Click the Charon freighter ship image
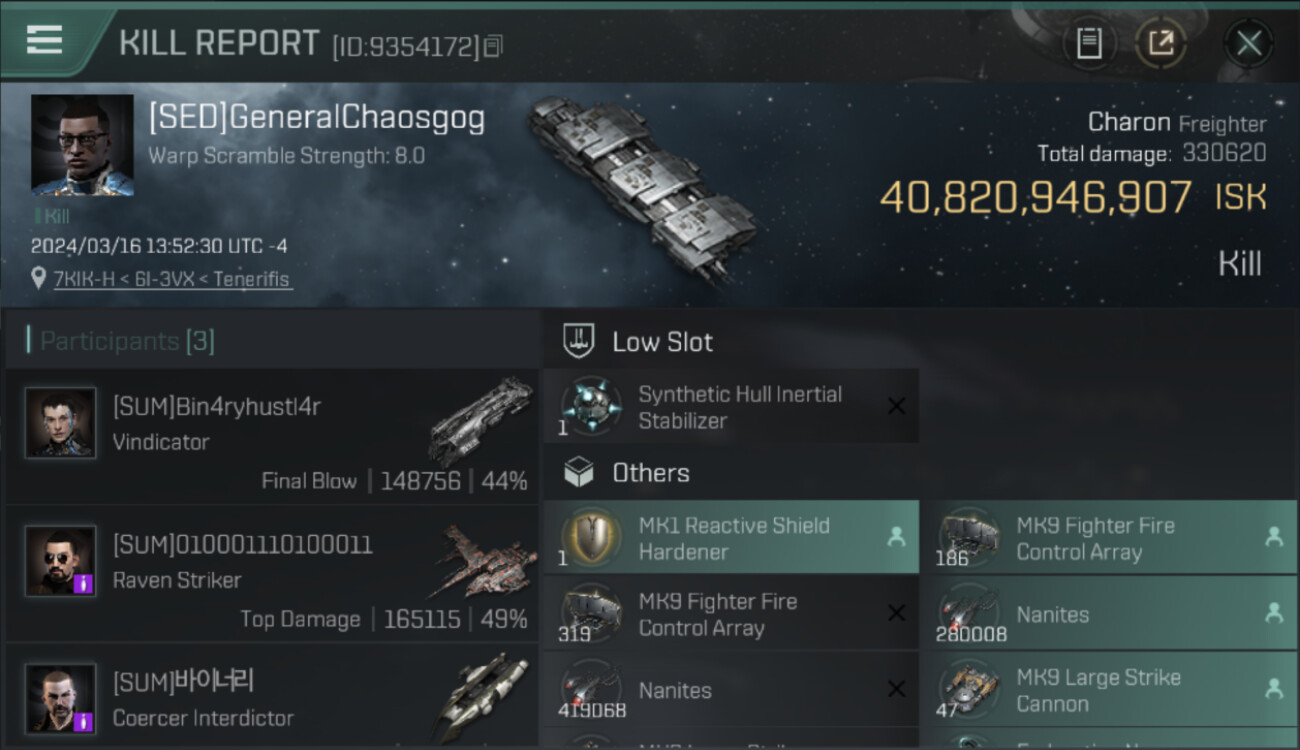Viewport: 1300px width, 750px height. coord(641,189)
